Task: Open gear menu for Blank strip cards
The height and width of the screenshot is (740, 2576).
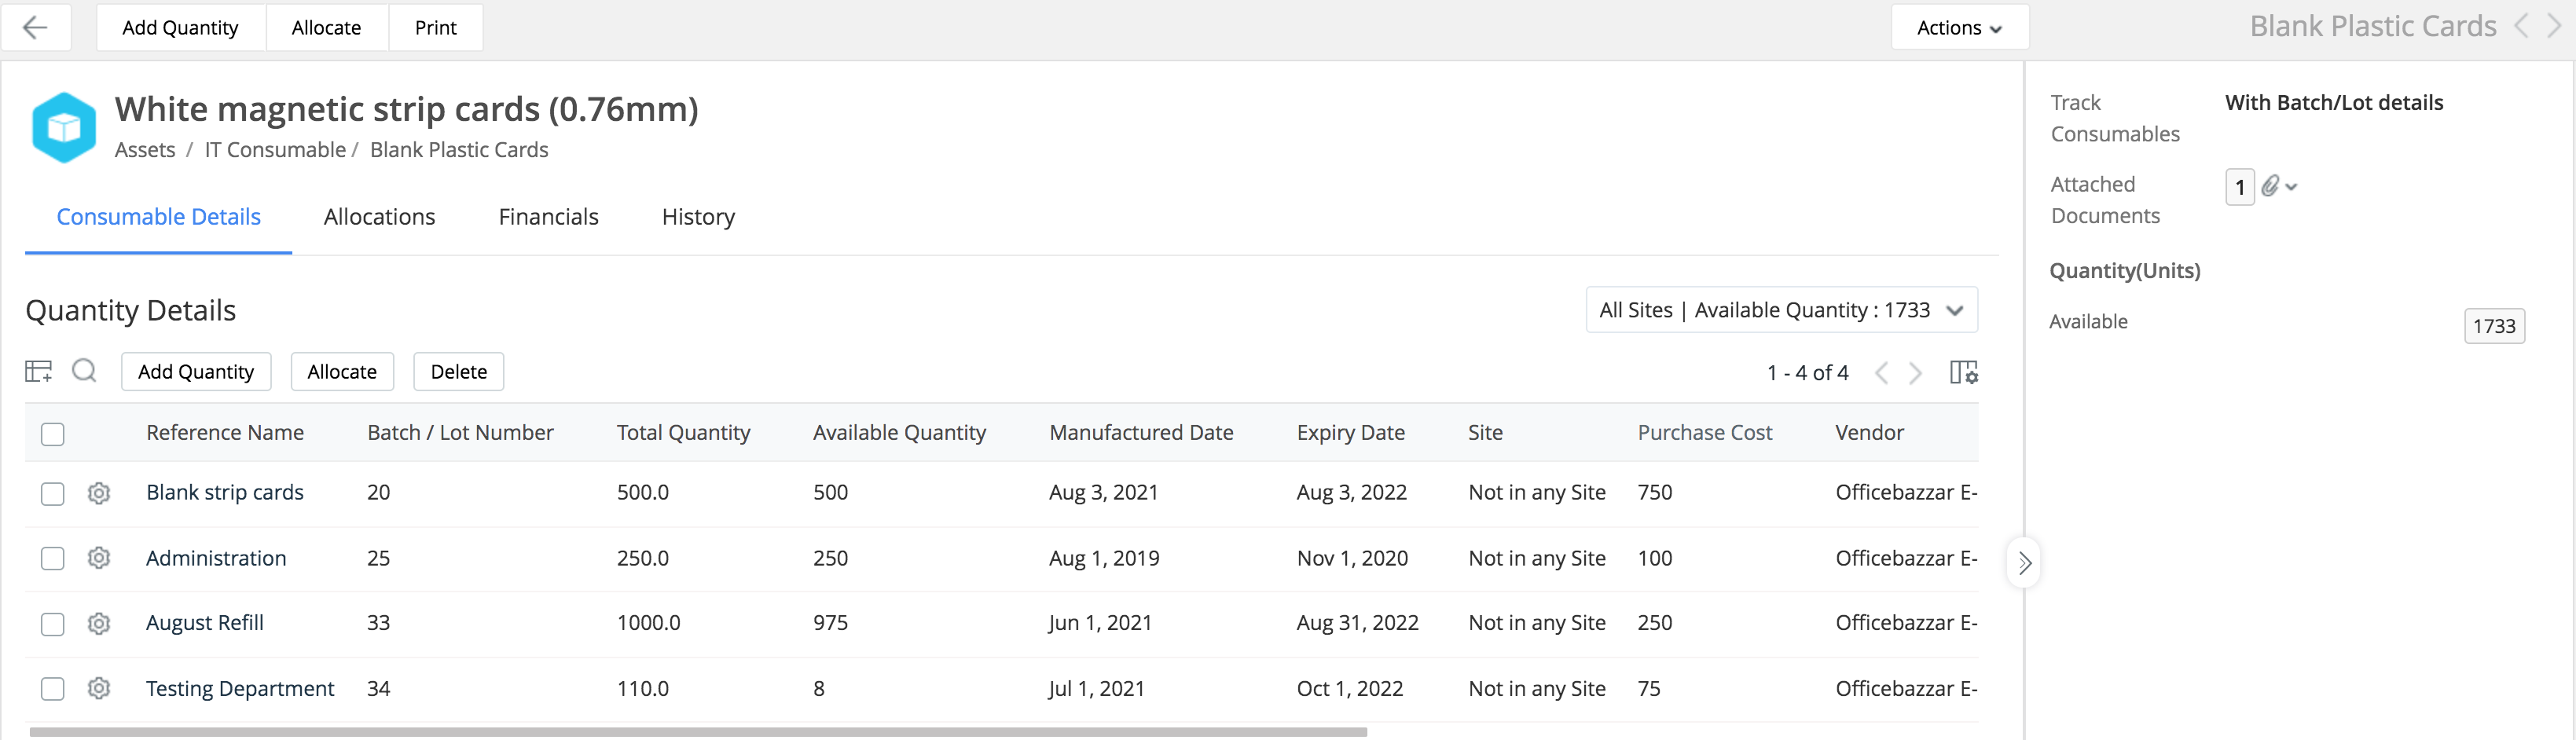Action: click(99, 493)
